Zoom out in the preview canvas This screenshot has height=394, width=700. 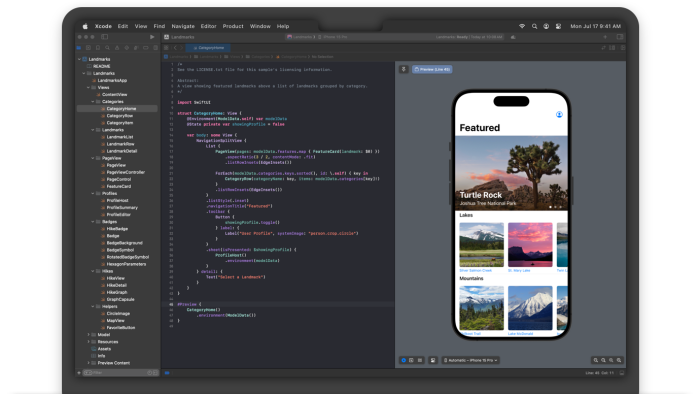(x=596, y=360)
